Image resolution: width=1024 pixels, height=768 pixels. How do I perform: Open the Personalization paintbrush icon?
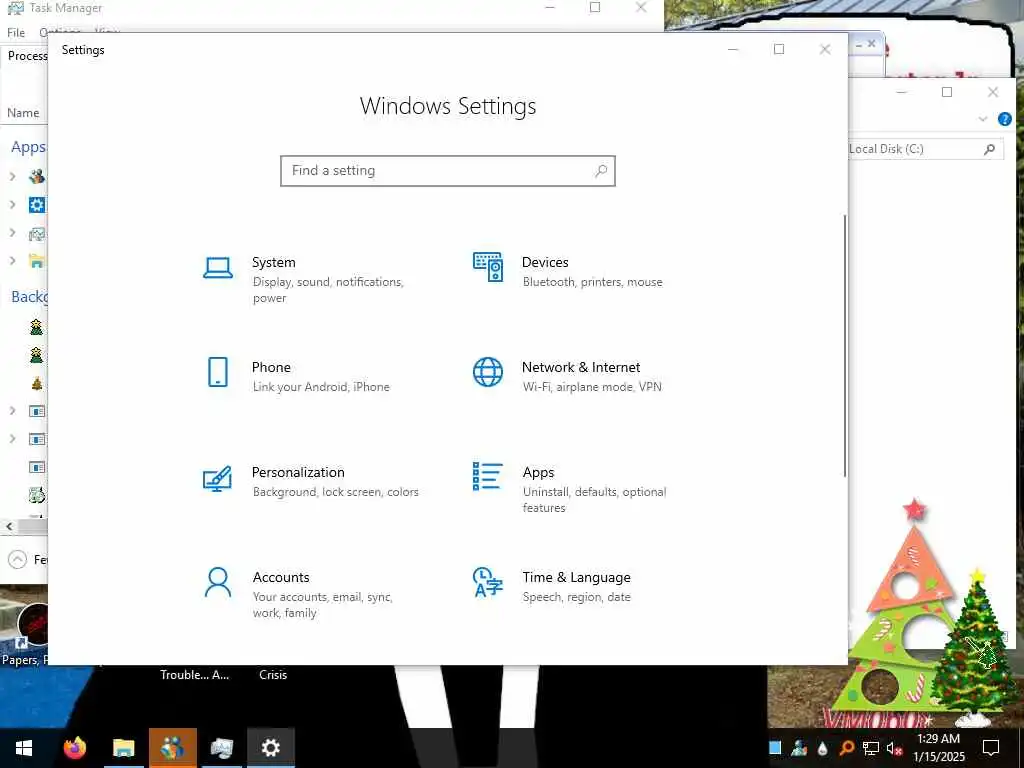tap(217, 478)
